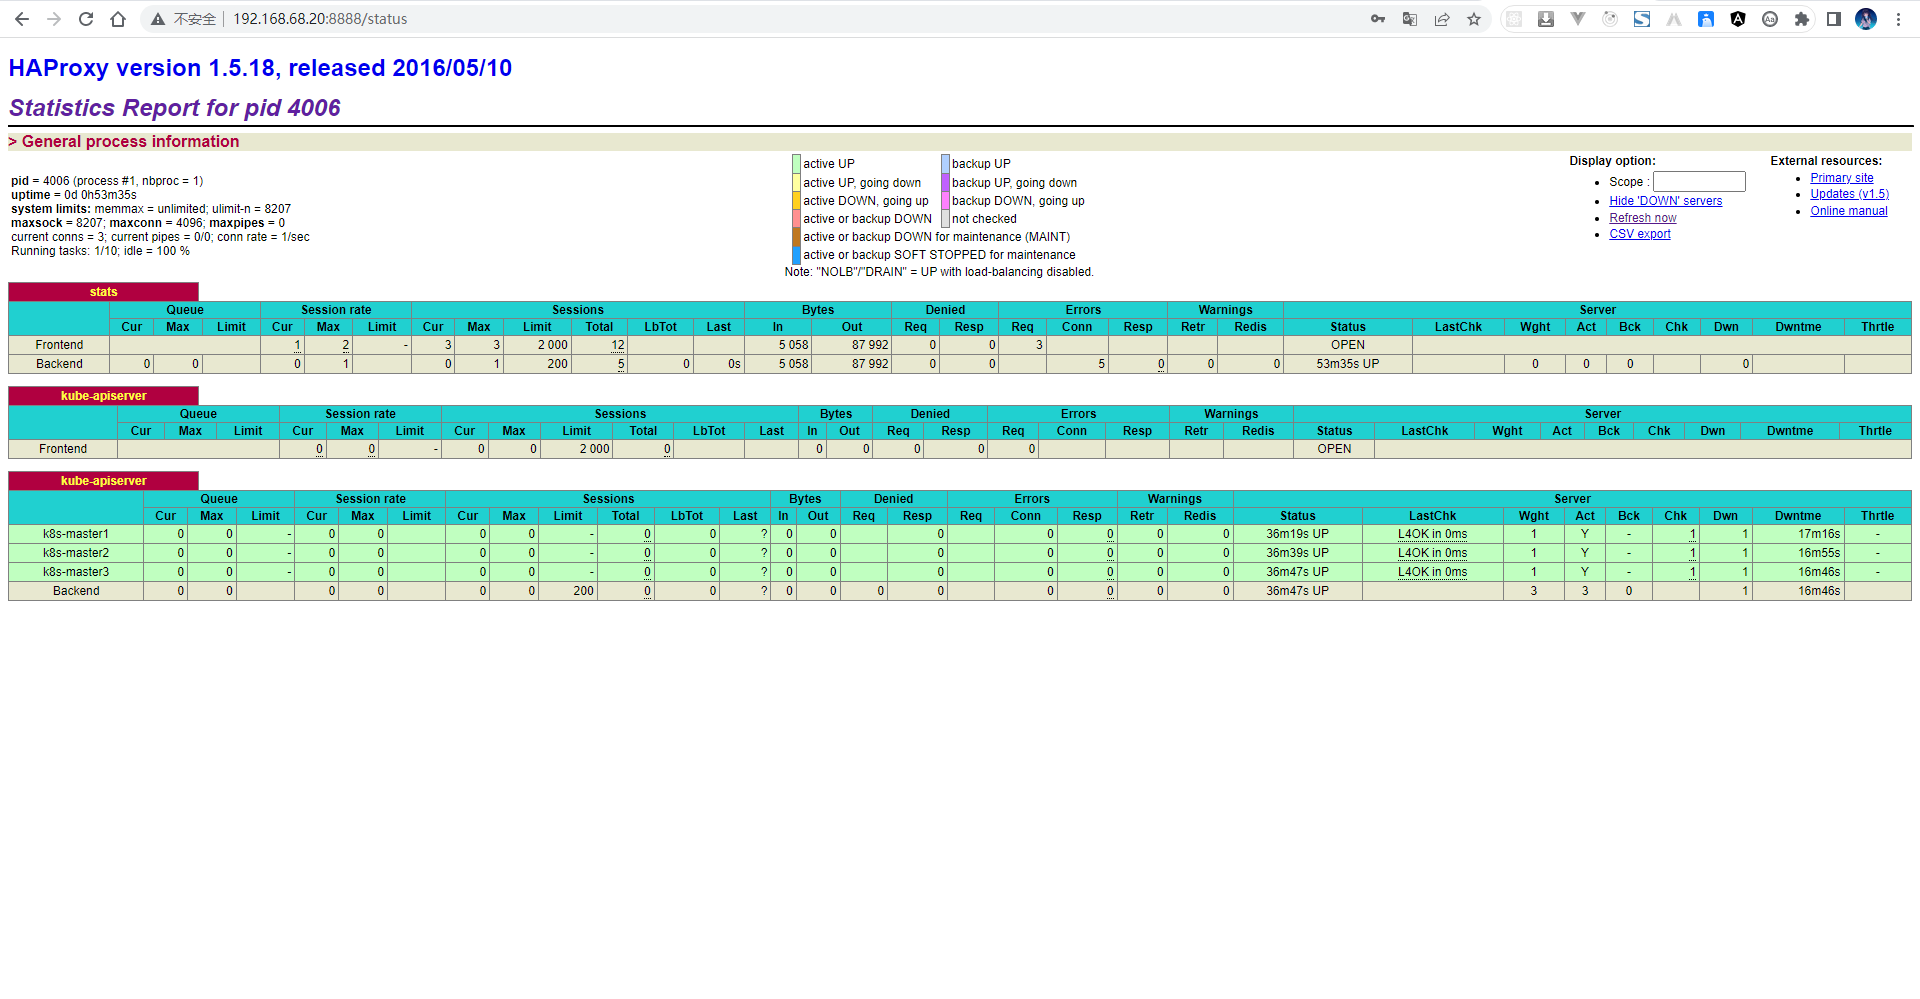Open the browser home page
This screenshot has height=999, width=1920.
pos(118,19)
